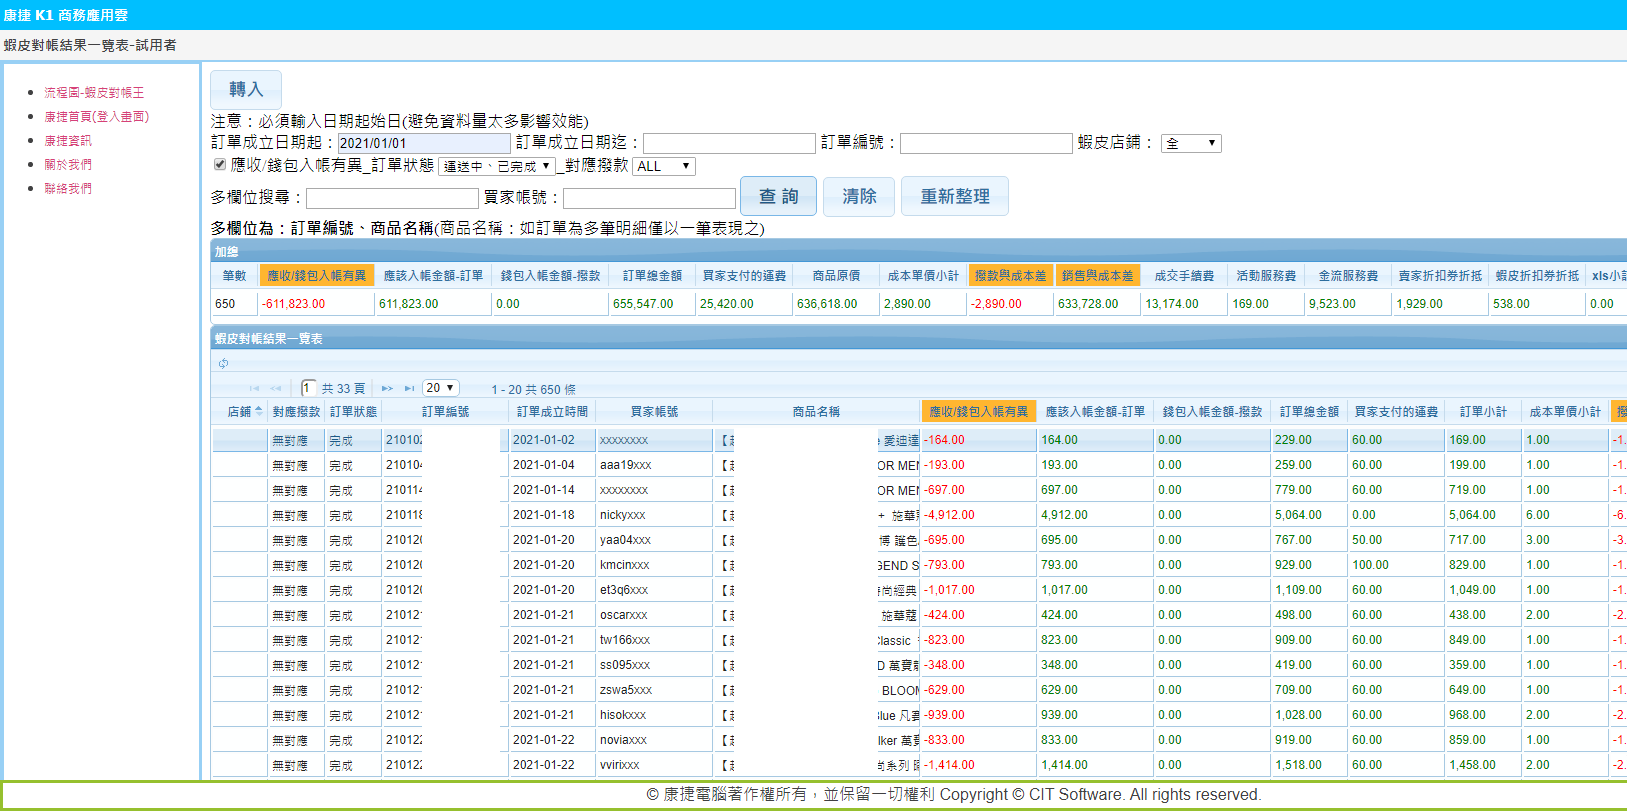This screenshot has height=811, width=1627.
Task: Click the 查詢 search button
Action: click(778, 196)
